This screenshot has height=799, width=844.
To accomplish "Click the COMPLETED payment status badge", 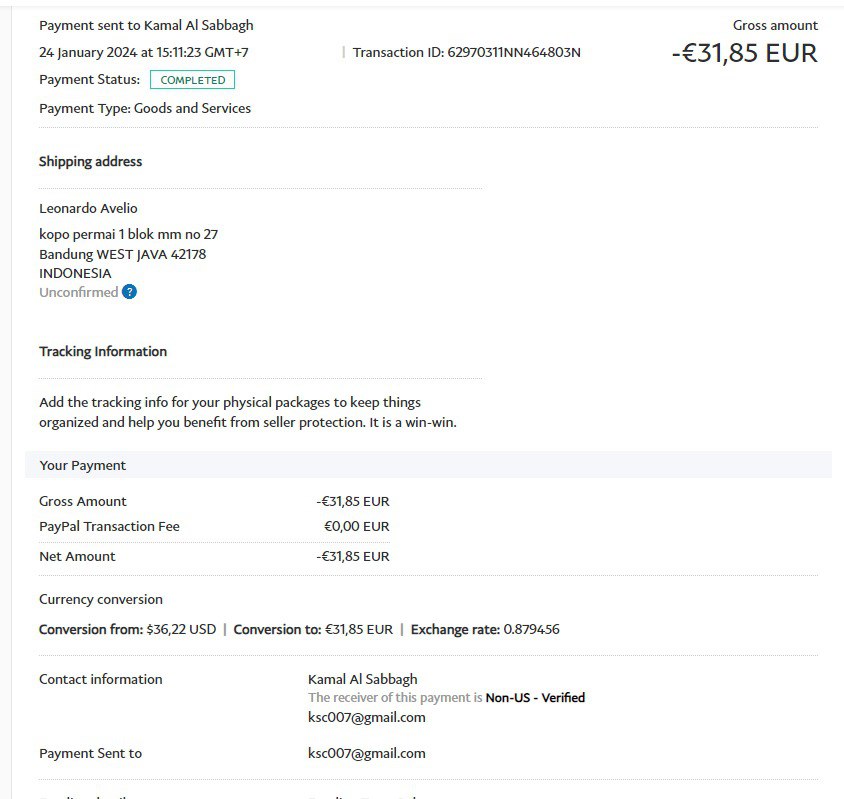I will 193,80.
